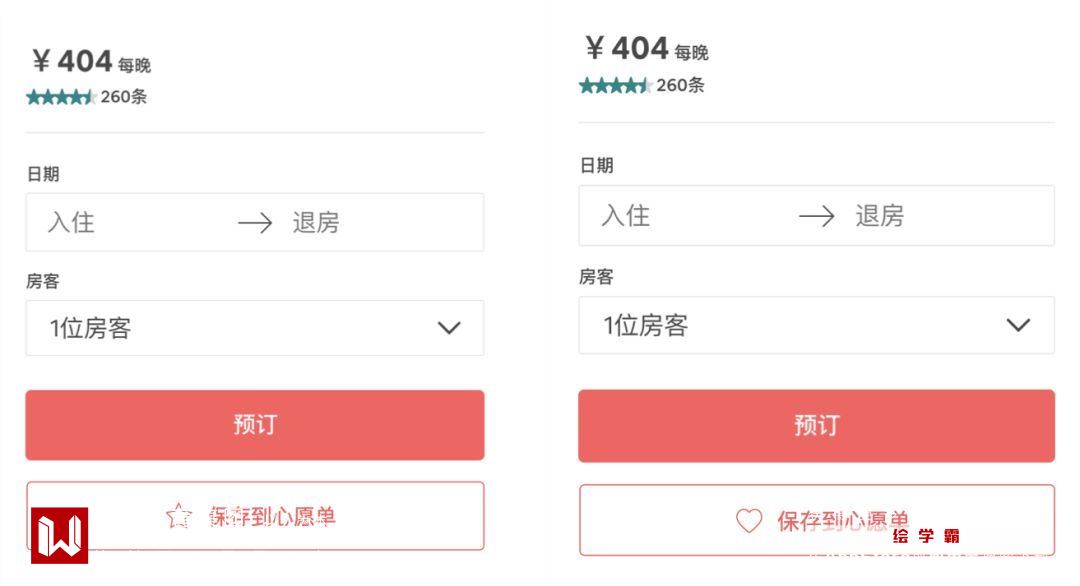Click the star rating in the right panel
The image size is (1080, 586).
tap(615, 86)
